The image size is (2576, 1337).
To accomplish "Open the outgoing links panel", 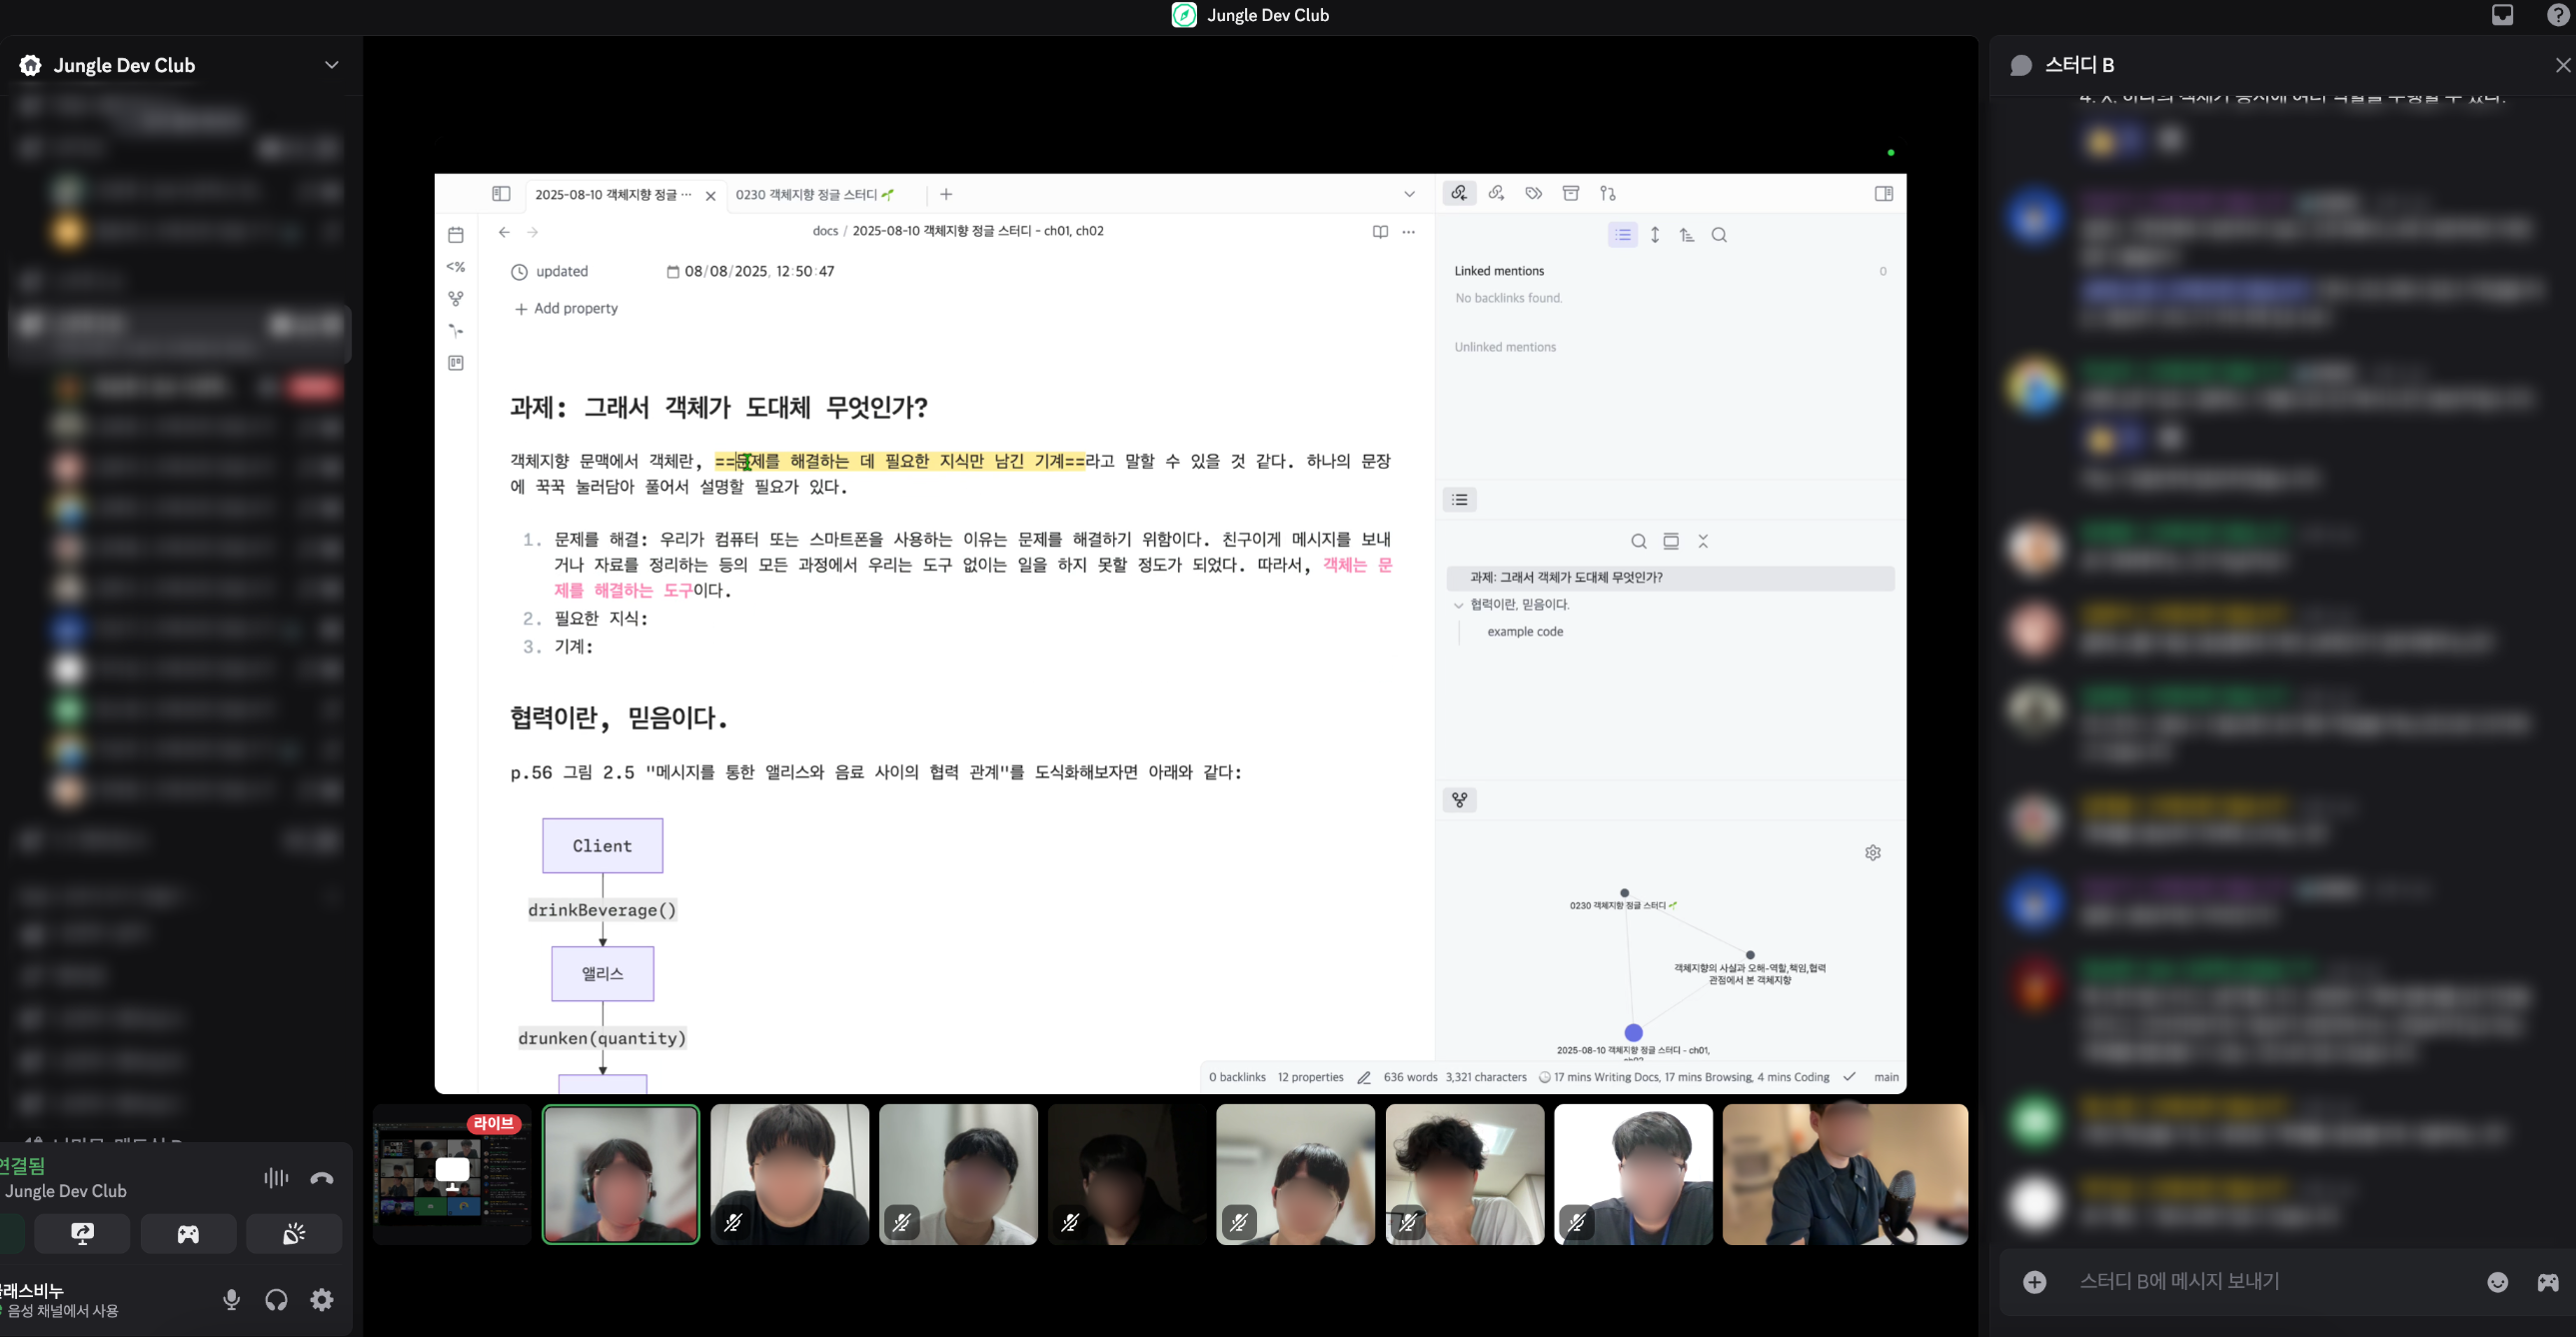I will (1497, 193).
